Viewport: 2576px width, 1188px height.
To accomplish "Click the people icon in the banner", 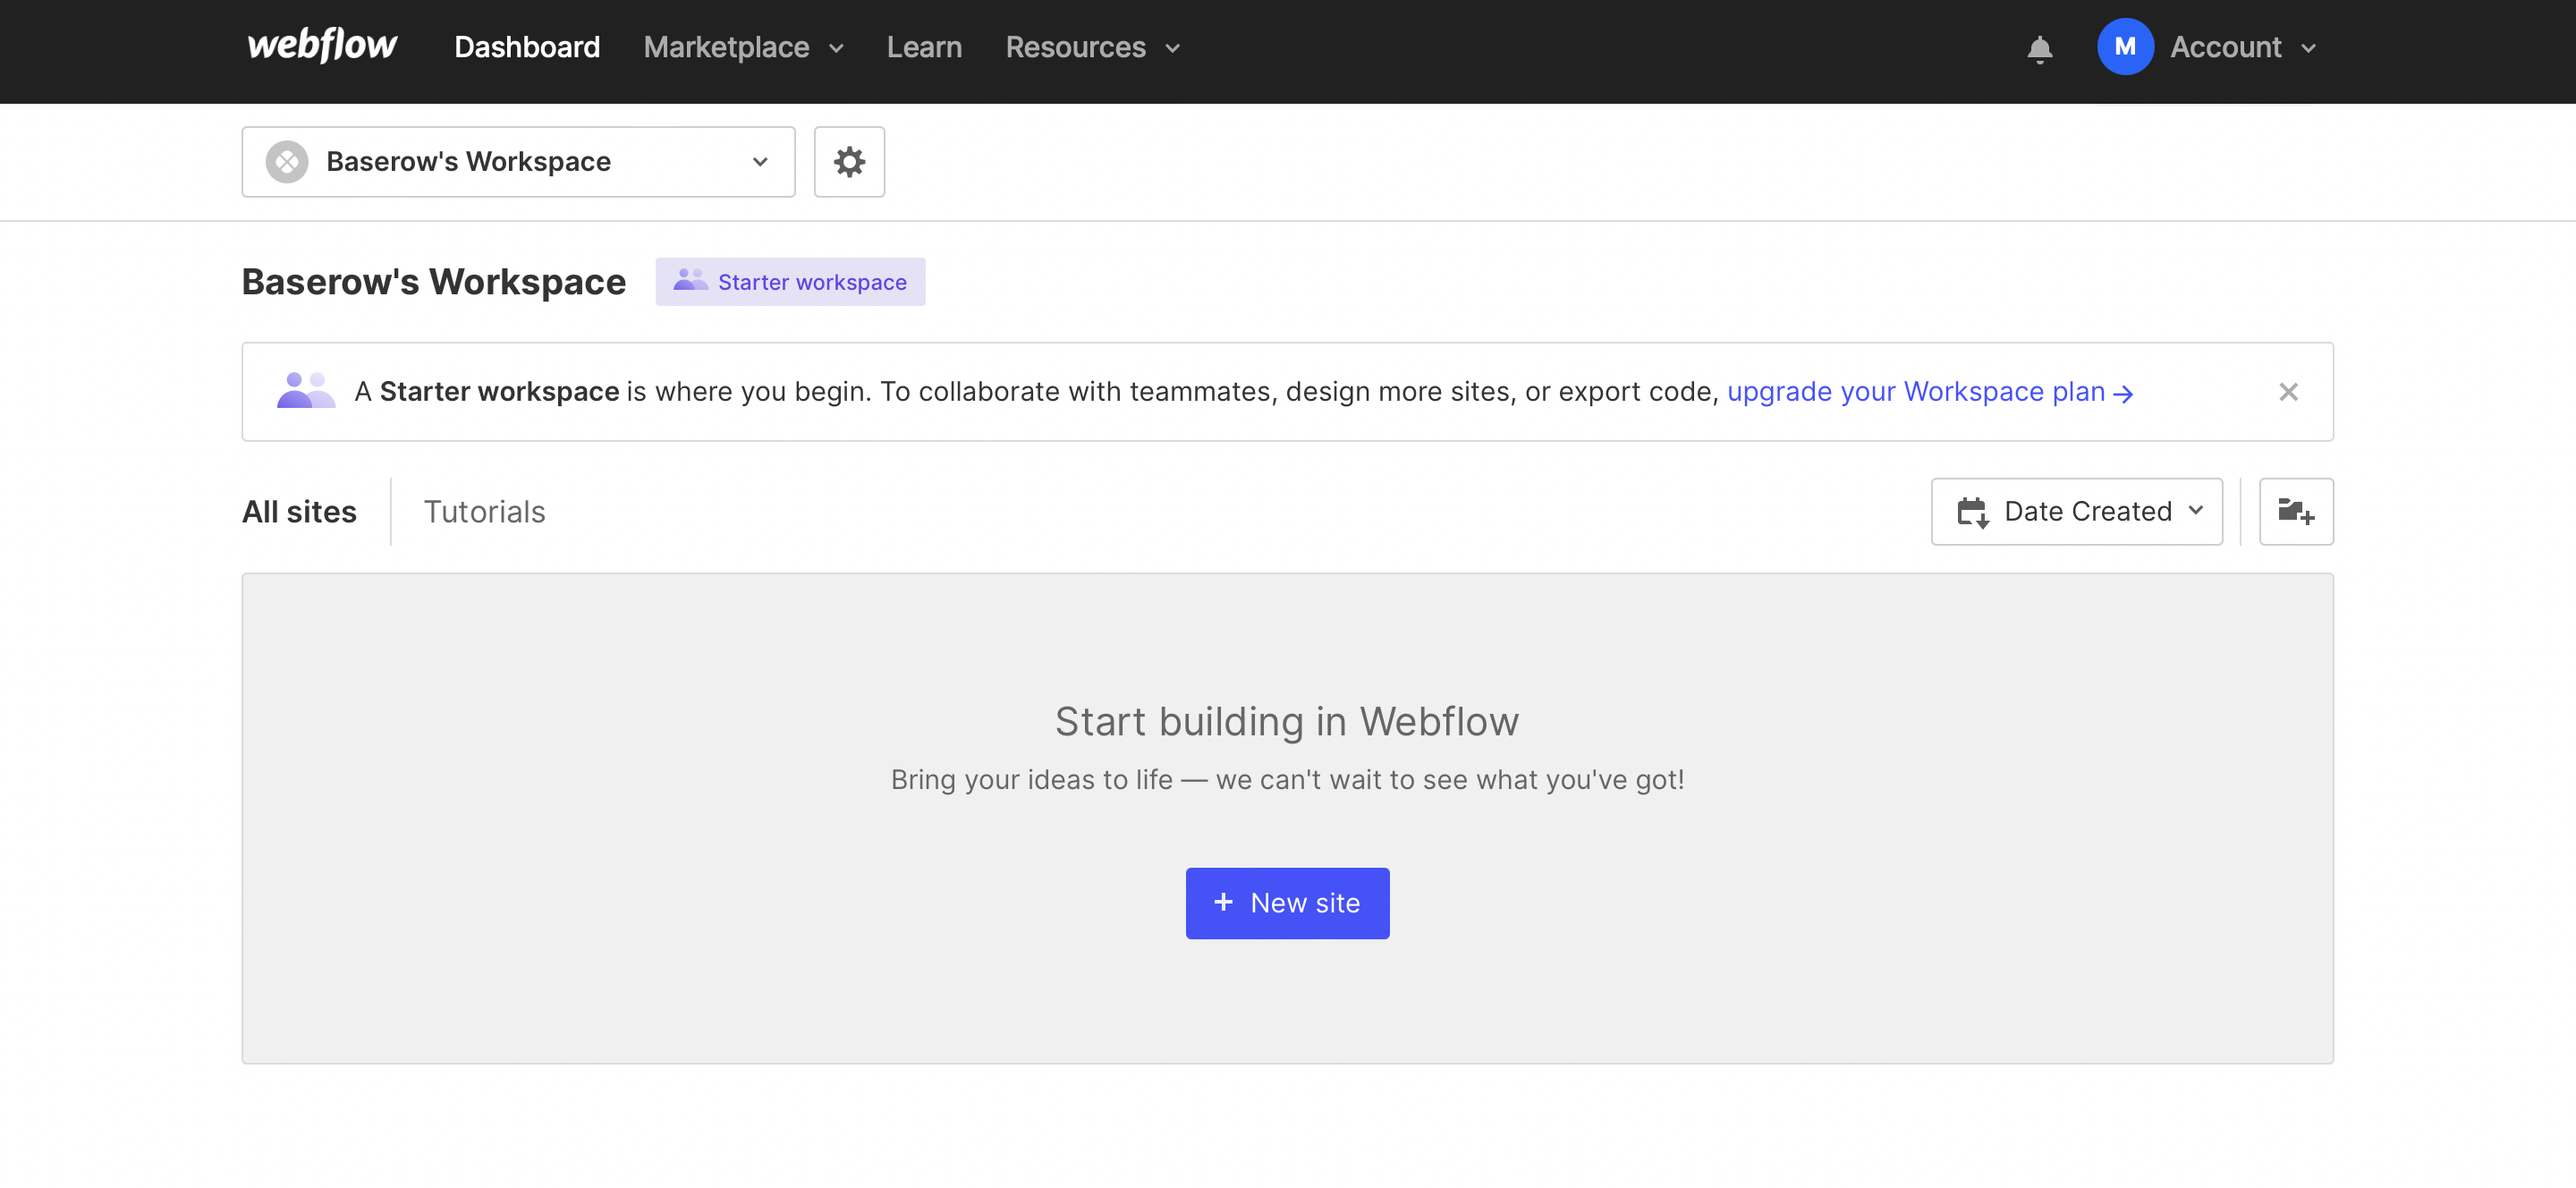I will 305,391.
